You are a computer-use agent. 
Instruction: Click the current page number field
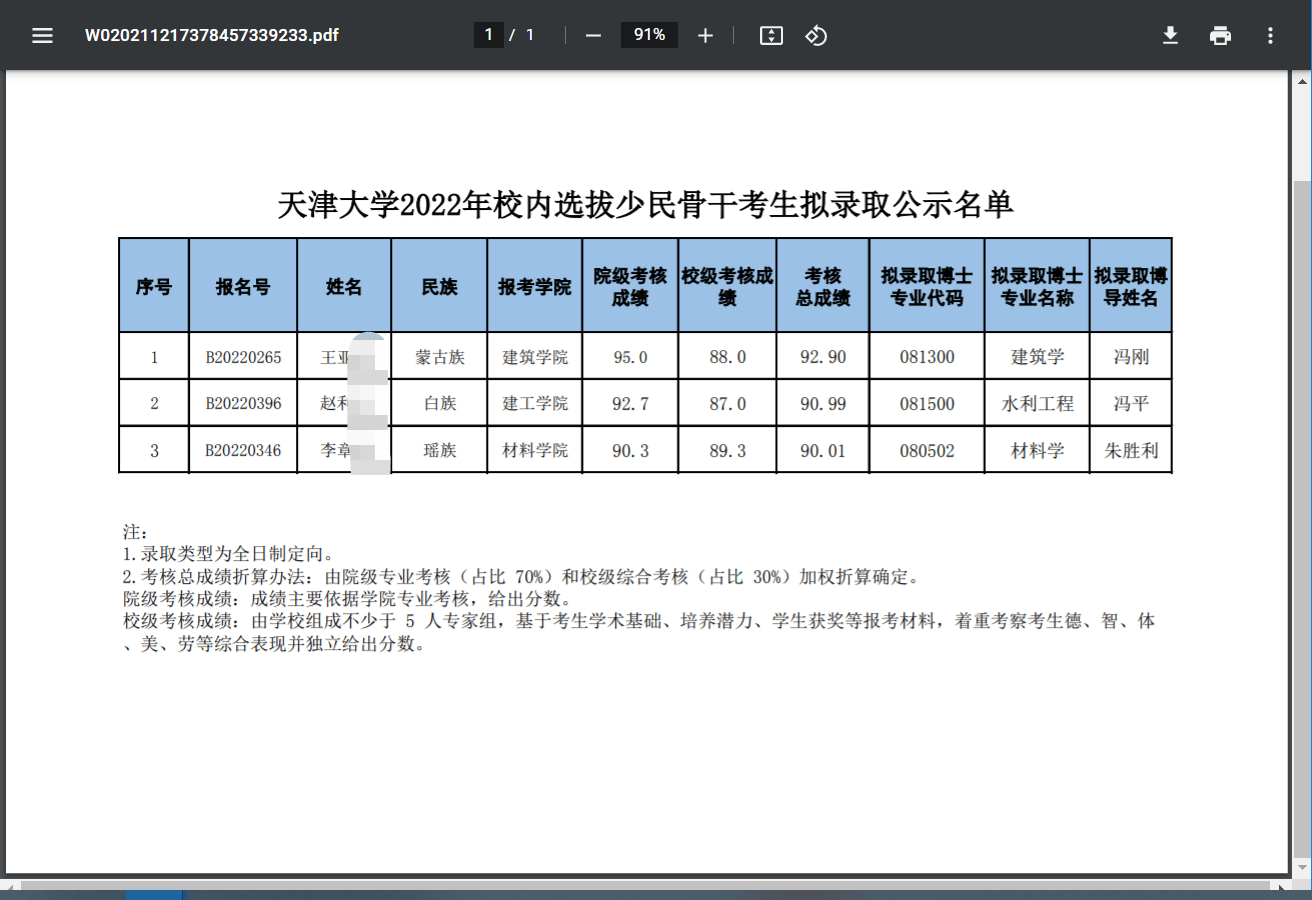click(488, 35)
